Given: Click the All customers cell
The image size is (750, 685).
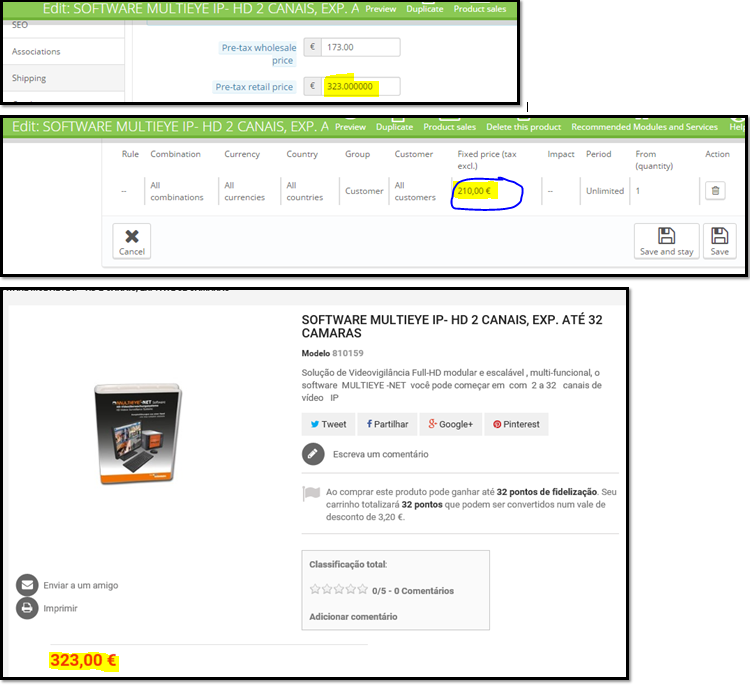Looking at the screenshot, I should pos(415,191).
